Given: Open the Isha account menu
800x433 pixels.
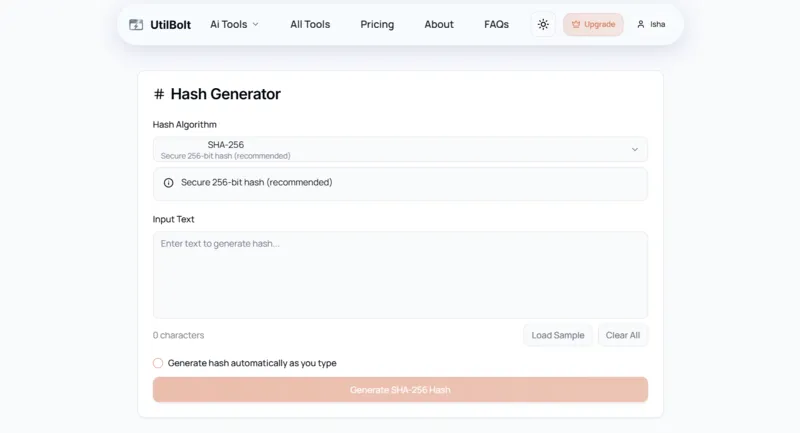Looking at the screenshot, I should pyautogui.click(x=651, y=24).
